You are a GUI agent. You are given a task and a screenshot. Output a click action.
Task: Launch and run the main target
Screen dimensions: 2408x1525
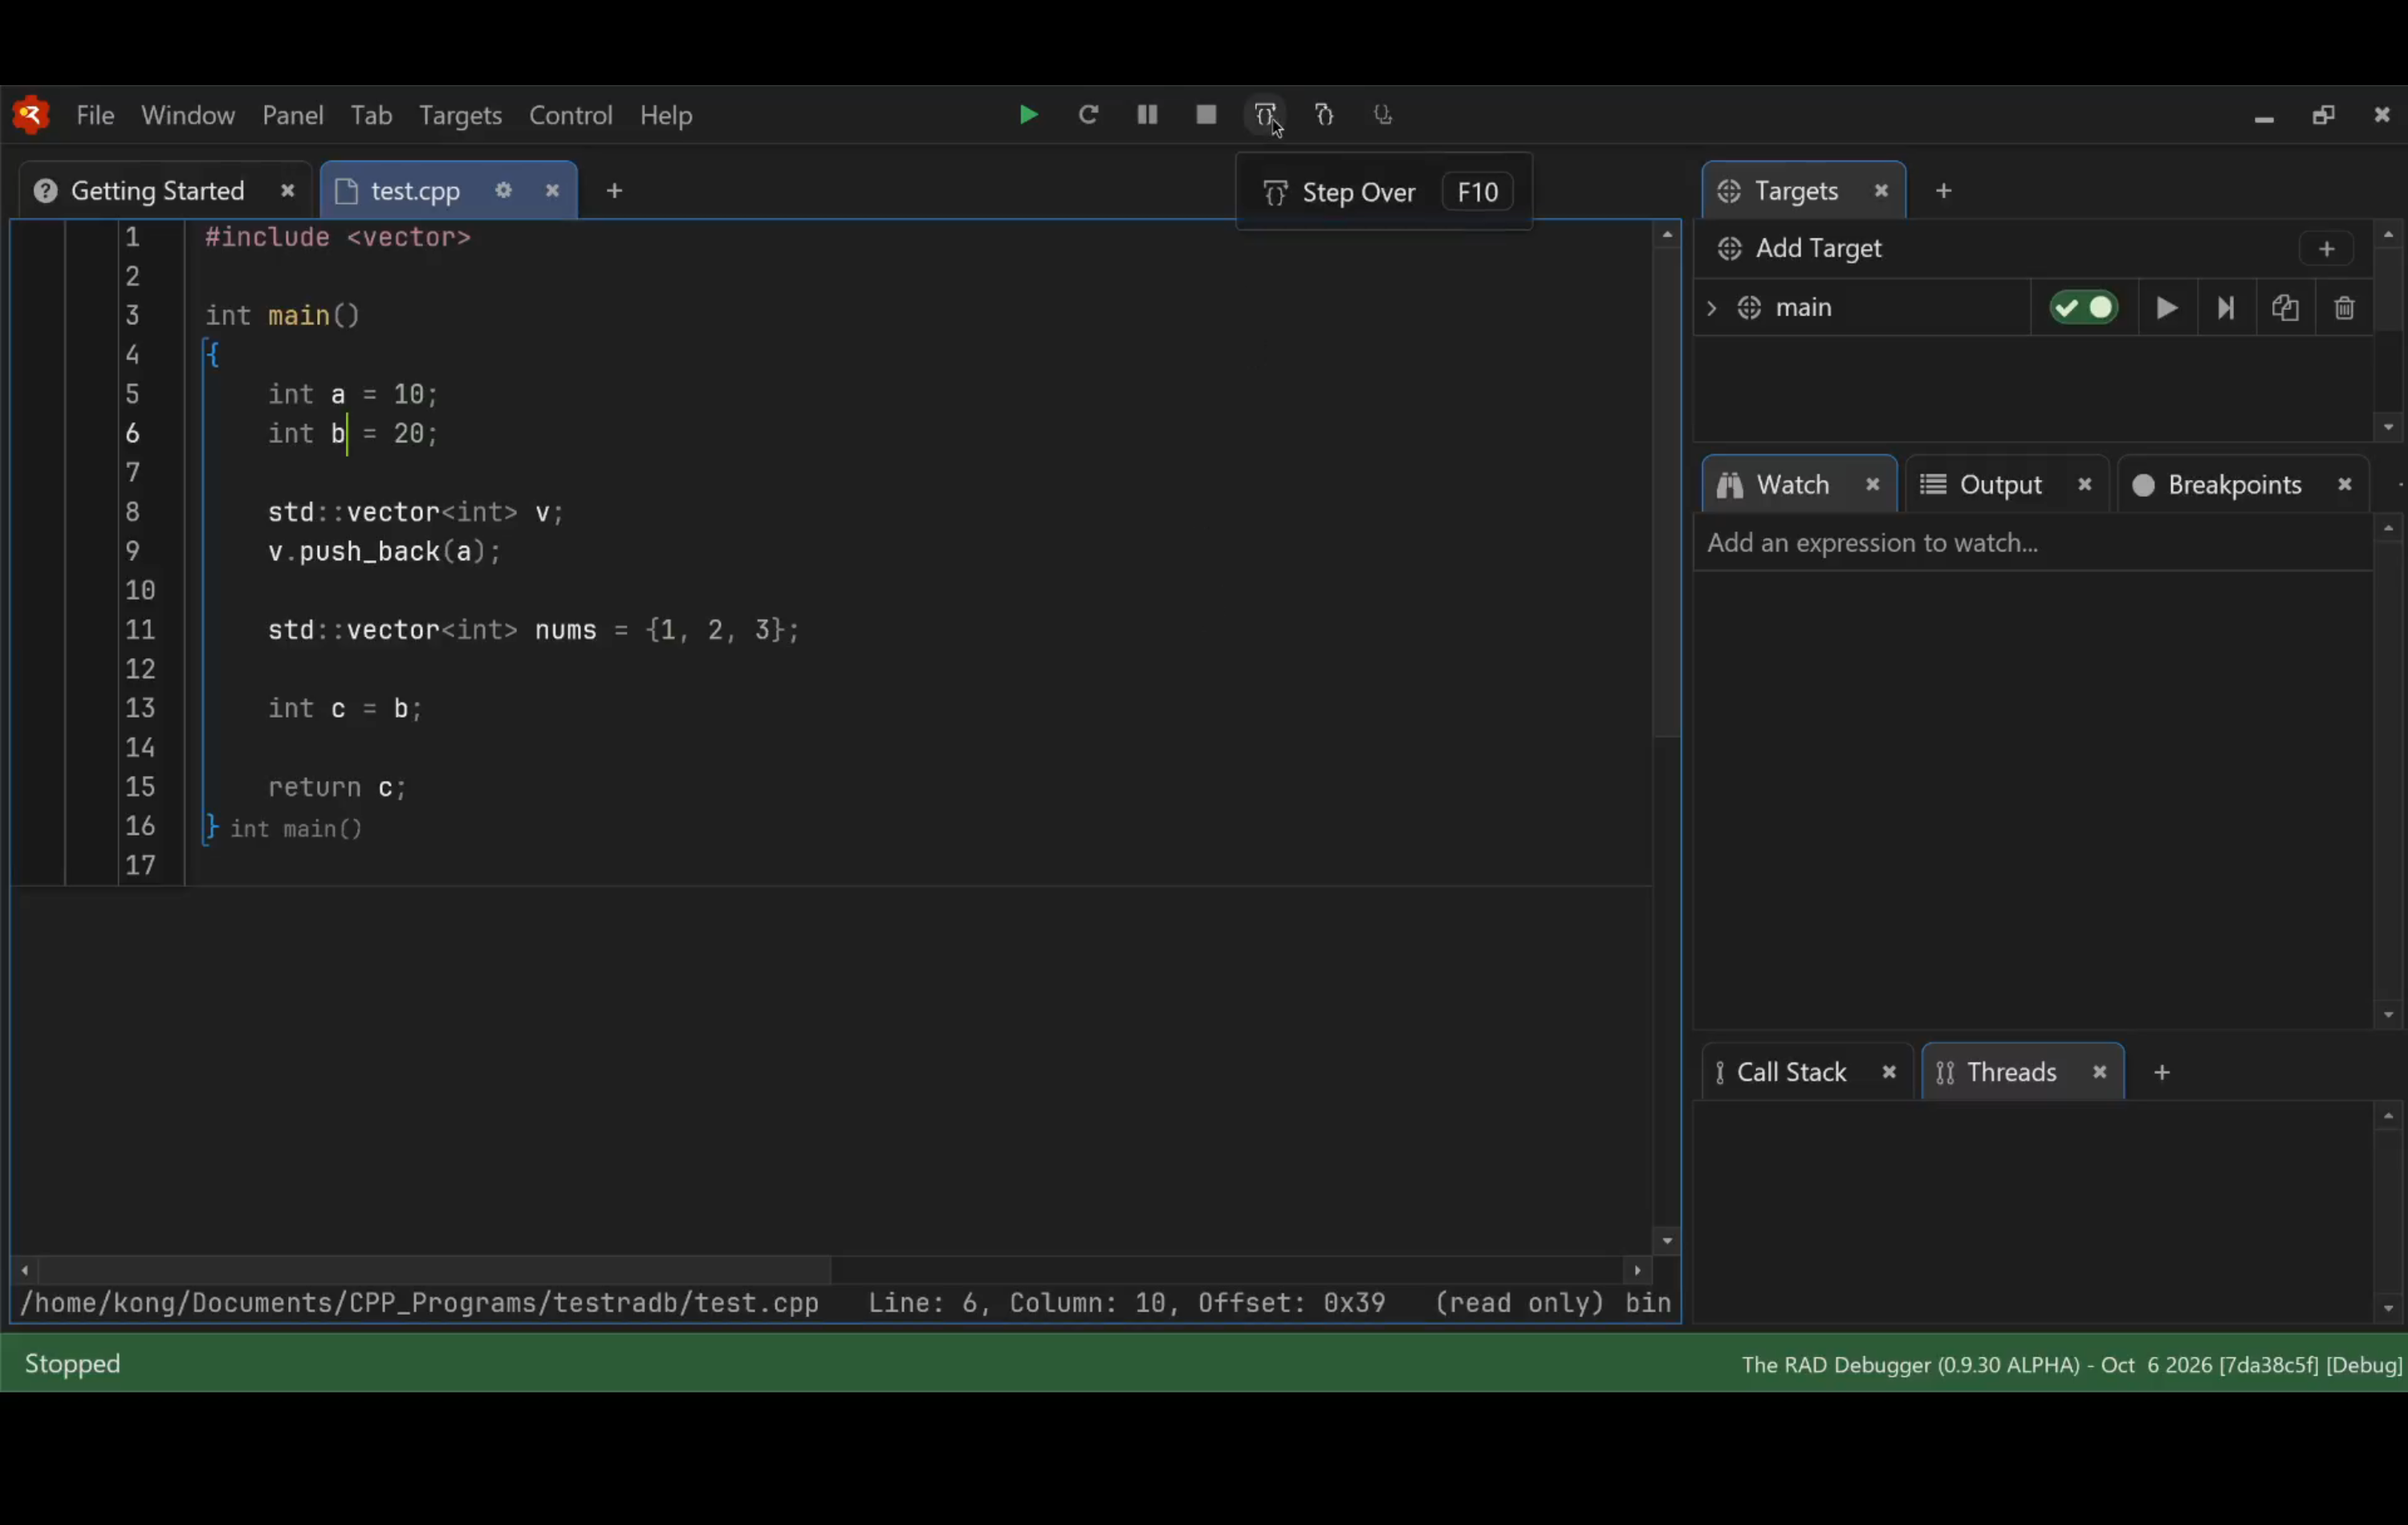pos(2166,308)
